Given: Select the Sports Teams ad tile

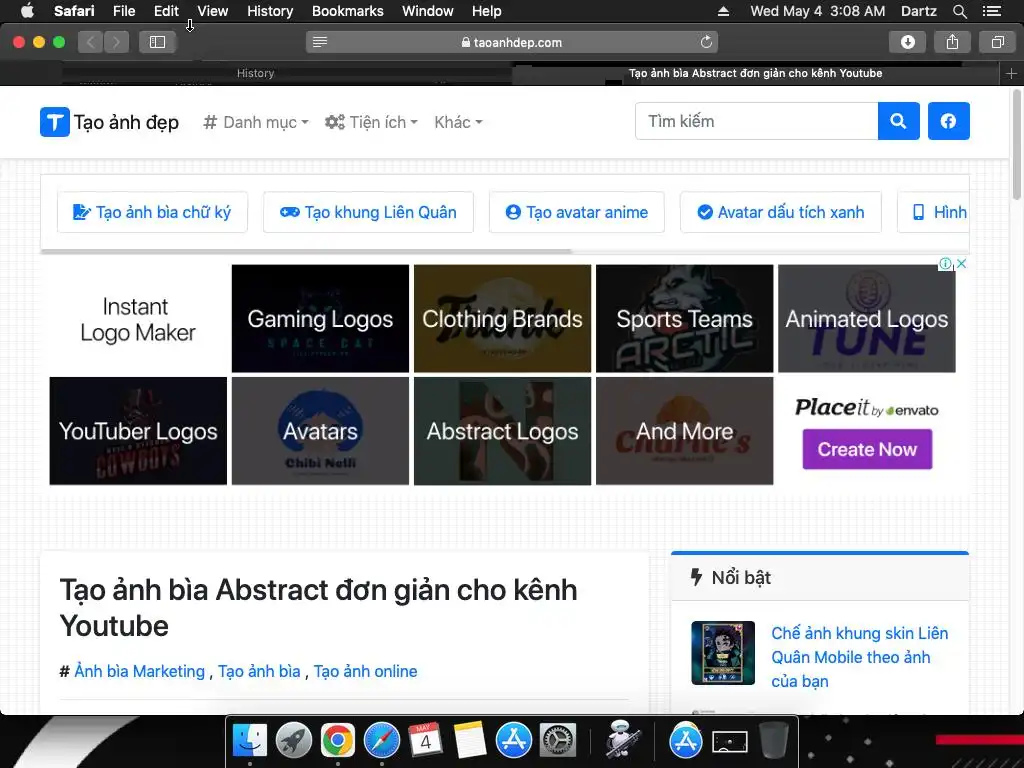Looking at the screenshot, I should tap(684, 319).
